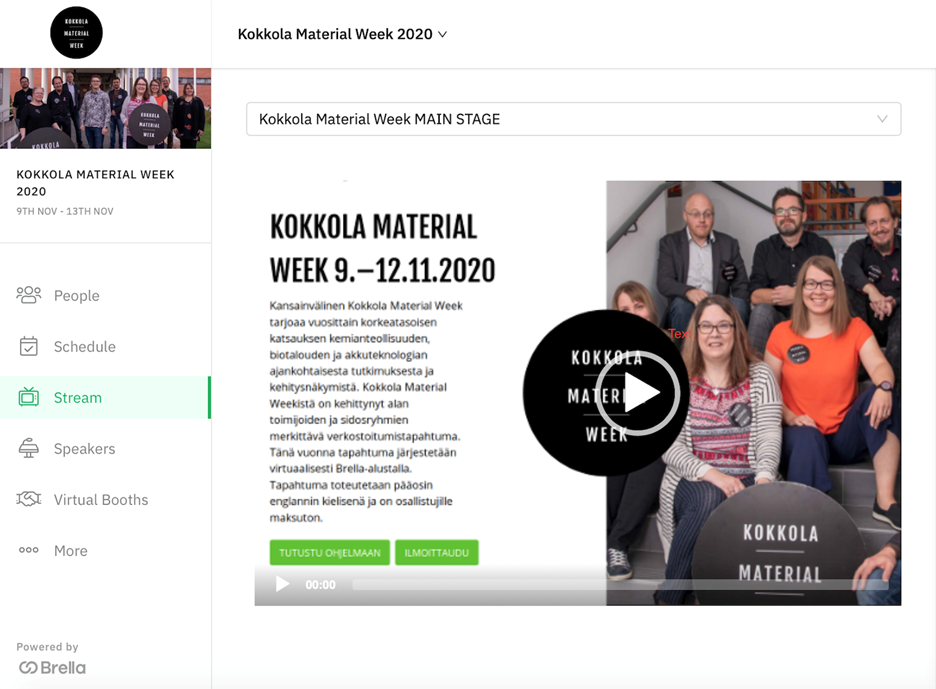This screenshot has height=689, width=936.
Task: Open the MAIN STAGE stream selector
Action: click(x=574, y=119)
